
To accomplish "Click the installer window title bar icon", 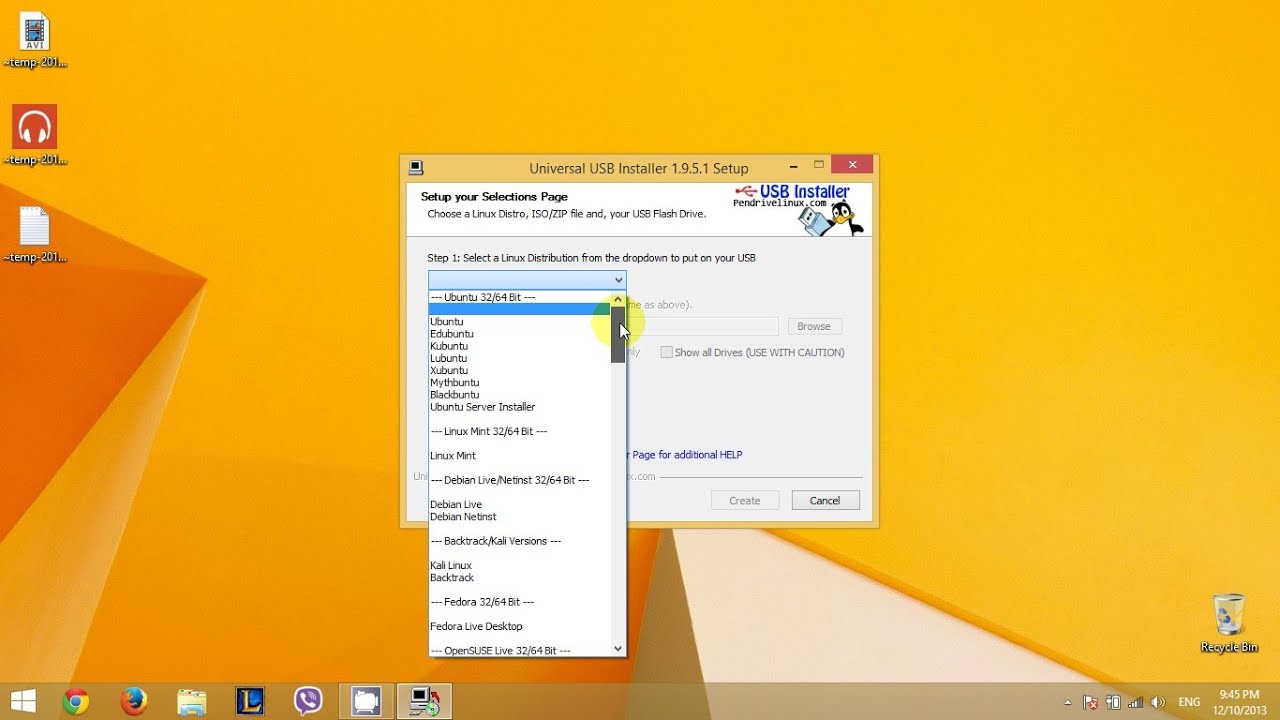I will 416,167.
